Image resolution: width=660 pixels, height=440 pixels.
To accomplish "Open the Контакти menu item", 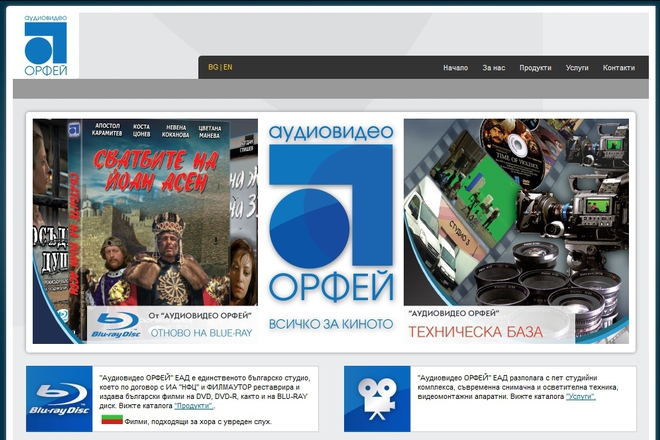I will 618,68.
